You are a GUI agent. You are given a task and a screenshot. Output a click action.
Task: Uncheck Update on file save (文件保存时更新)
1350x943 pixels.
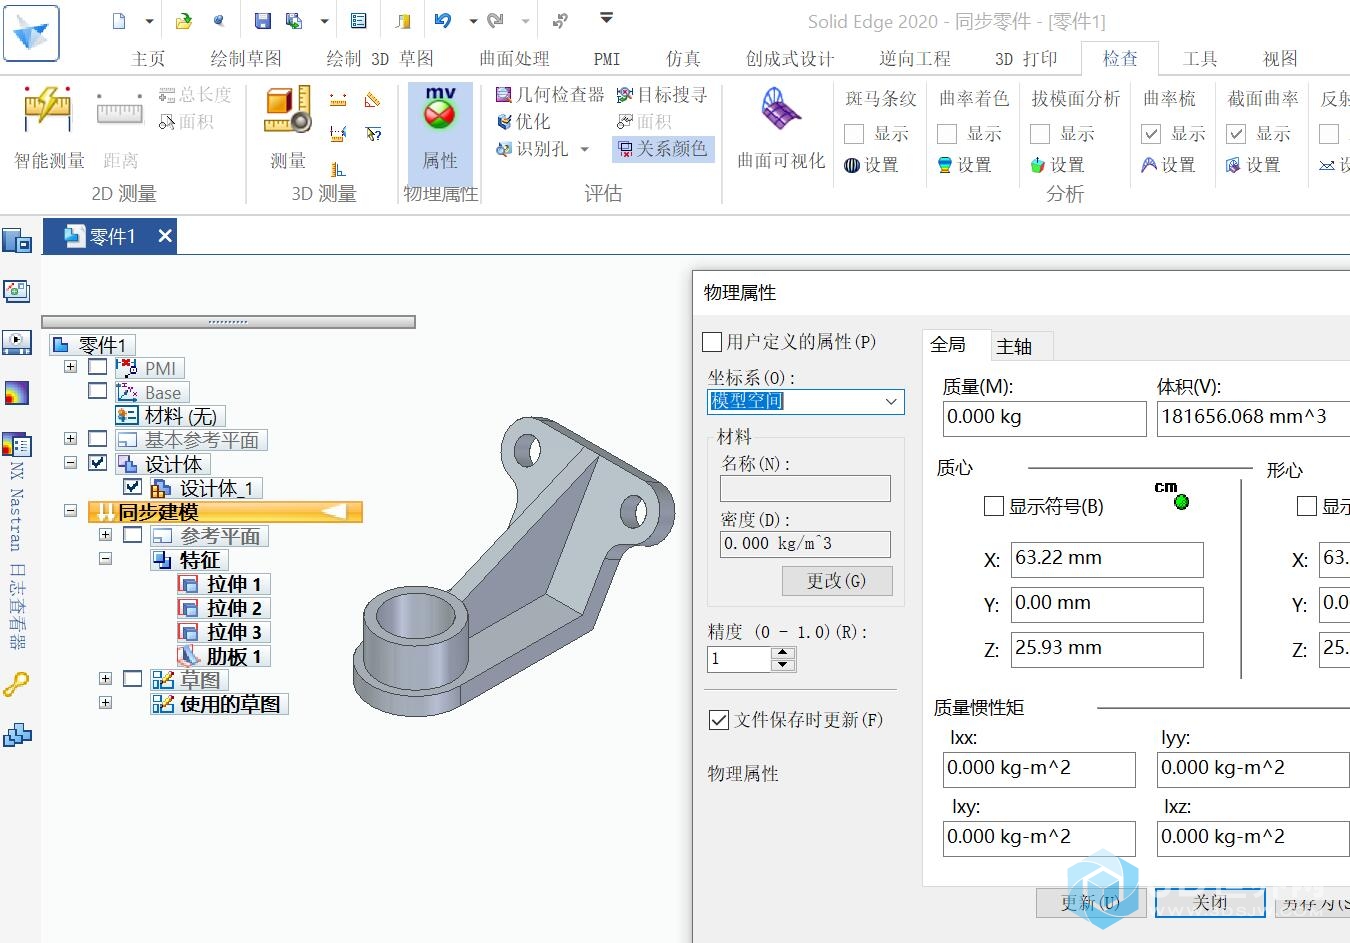[719, 720]
